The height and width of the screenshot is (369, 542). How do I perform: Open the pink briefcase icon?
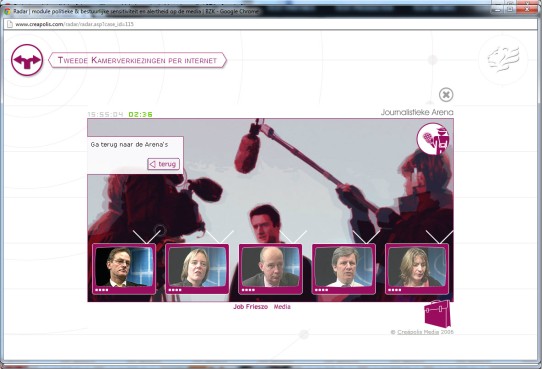[x=438, y=313]
